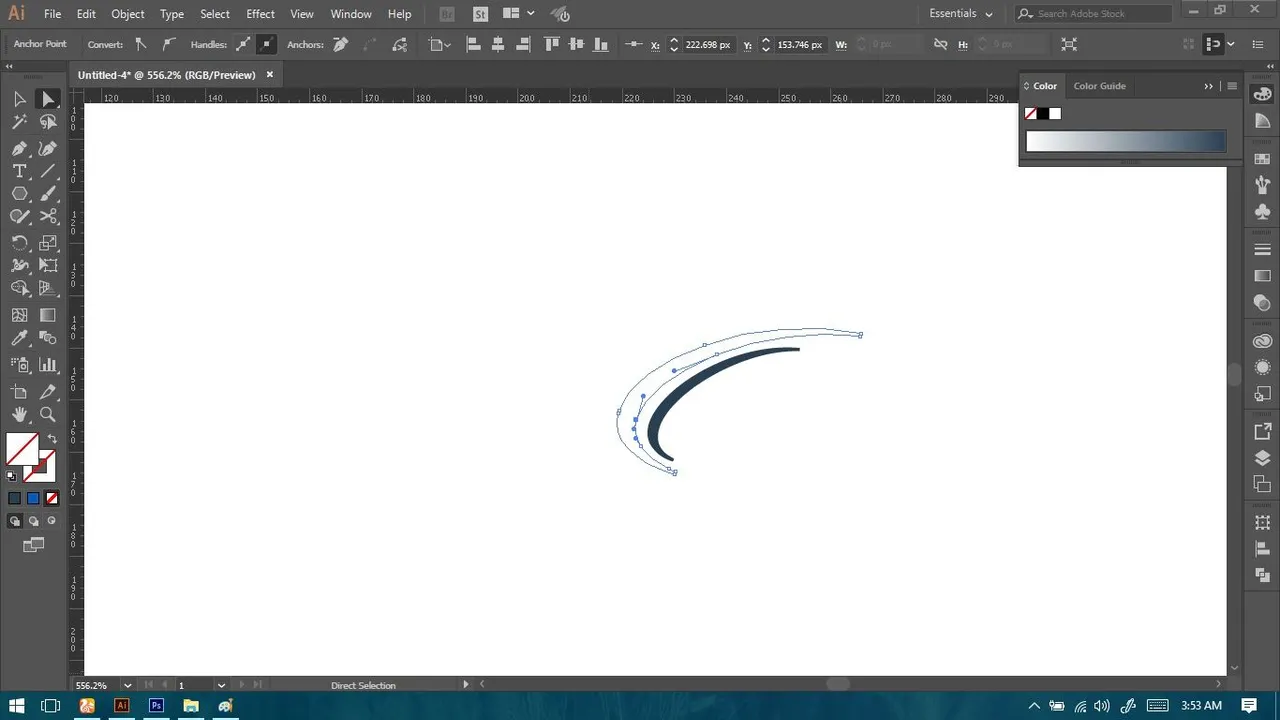Select the Free Transform tool
The image size is (1280, 720).
point(47,266)
